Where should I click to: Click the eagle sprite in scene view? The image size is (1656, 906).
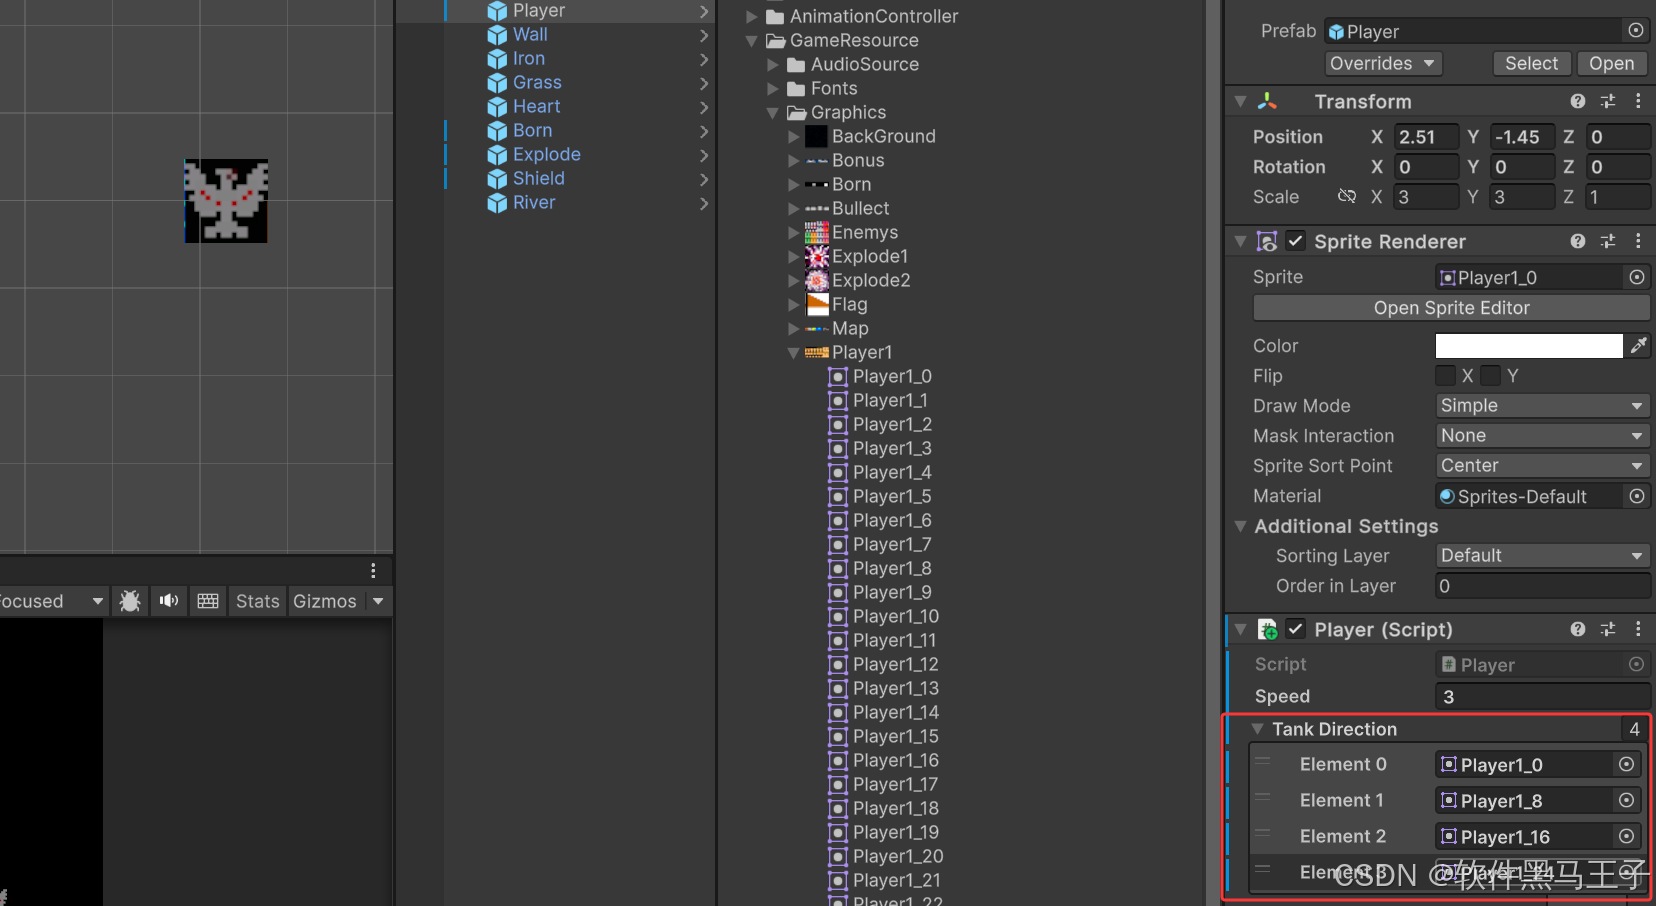tap(226, 201)
